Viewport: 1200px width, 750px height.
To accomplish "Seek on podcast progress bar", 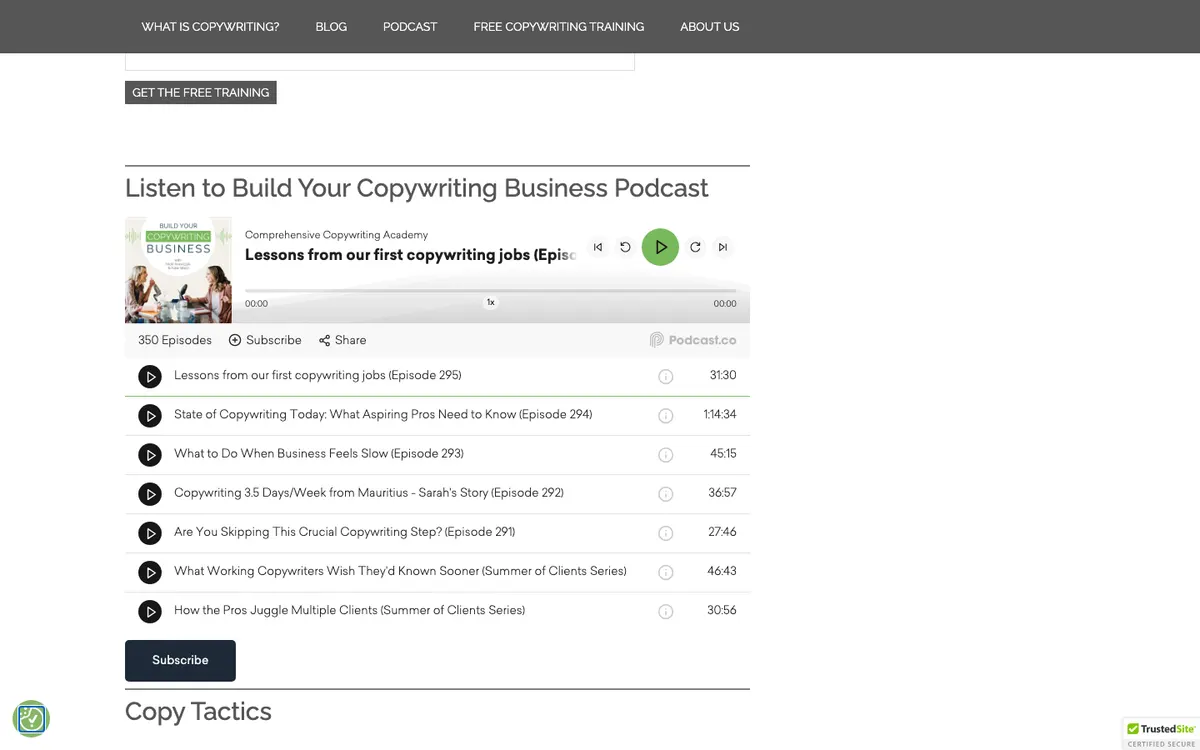I will 490,291.
